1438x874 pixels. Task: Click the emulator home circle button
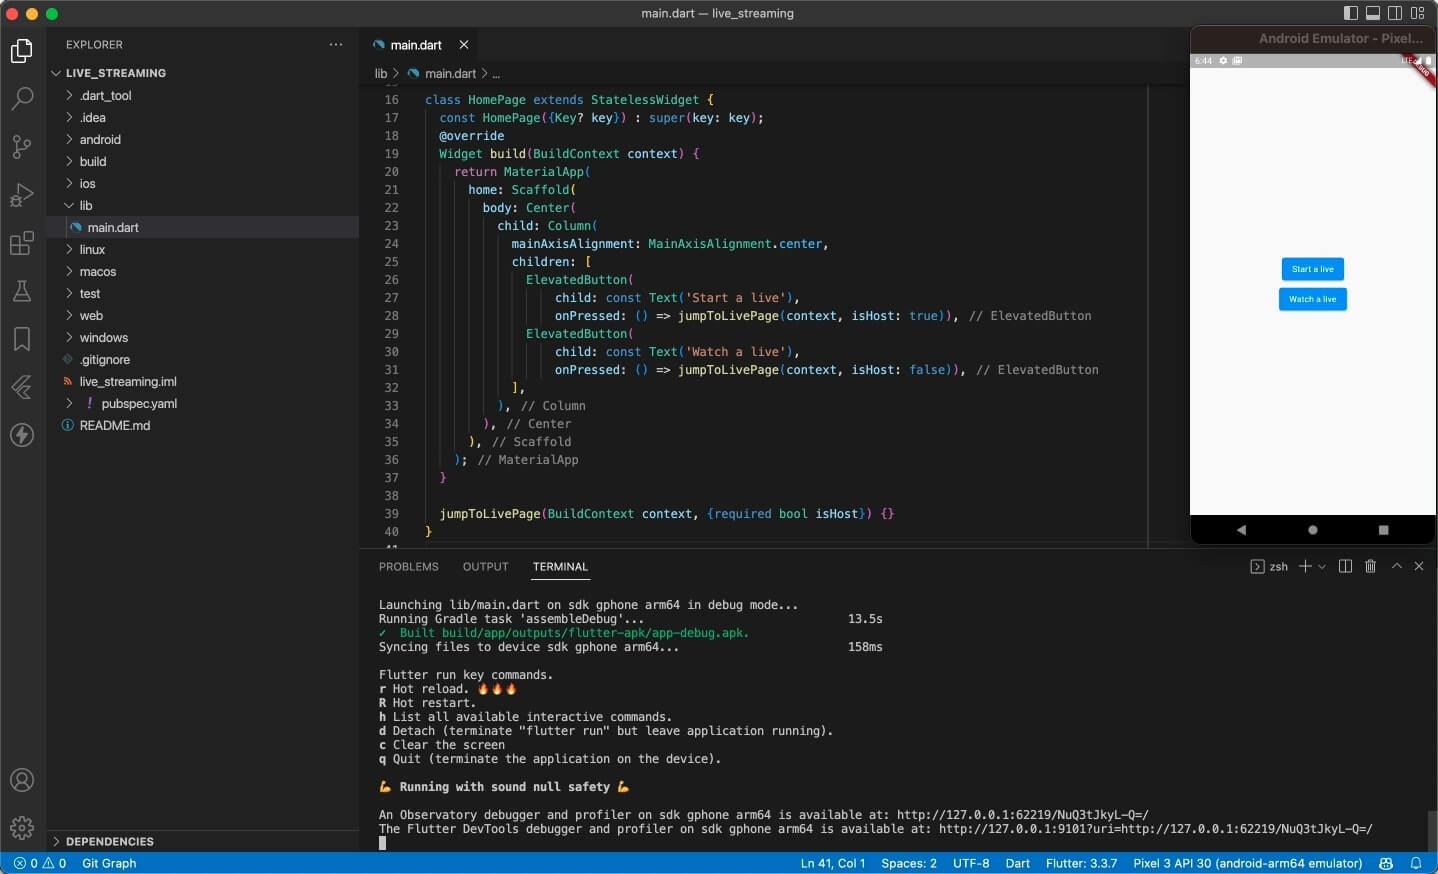pos(1312,530)
